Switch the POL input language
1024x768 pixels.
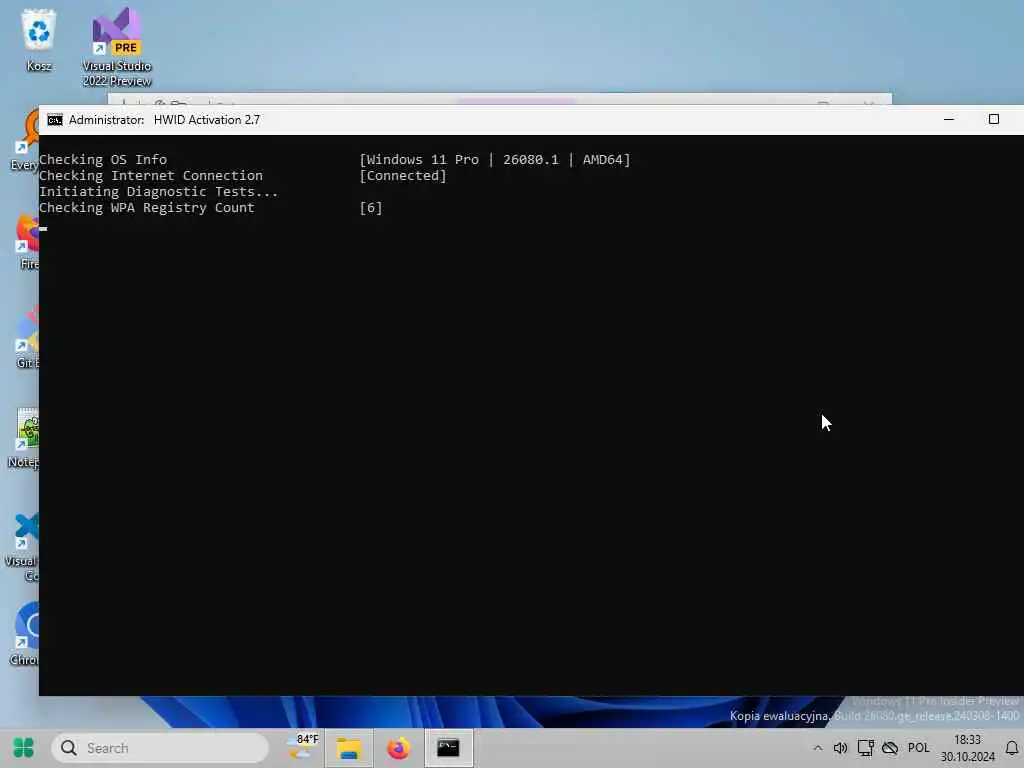918,748
